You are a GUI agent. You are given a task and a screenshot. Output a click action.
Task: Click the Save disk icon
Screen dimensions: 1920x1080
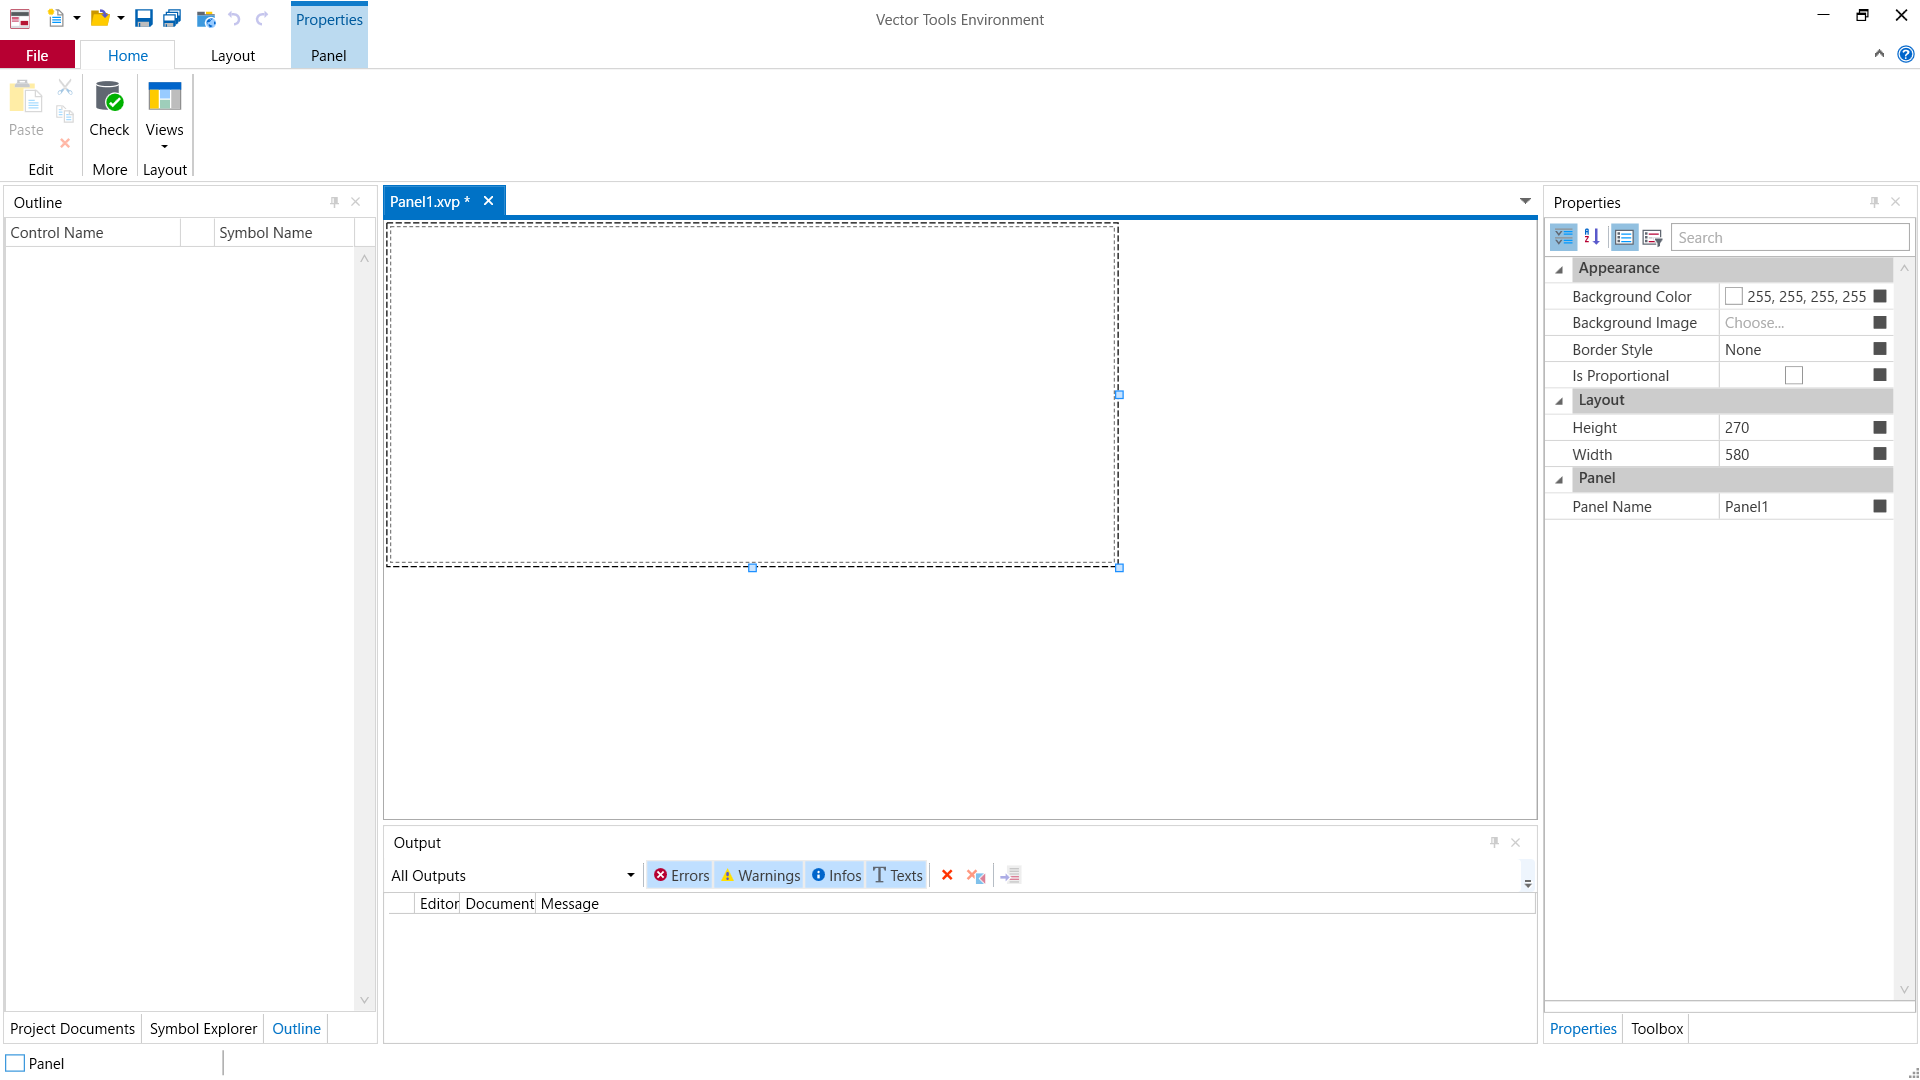point(144,18)
